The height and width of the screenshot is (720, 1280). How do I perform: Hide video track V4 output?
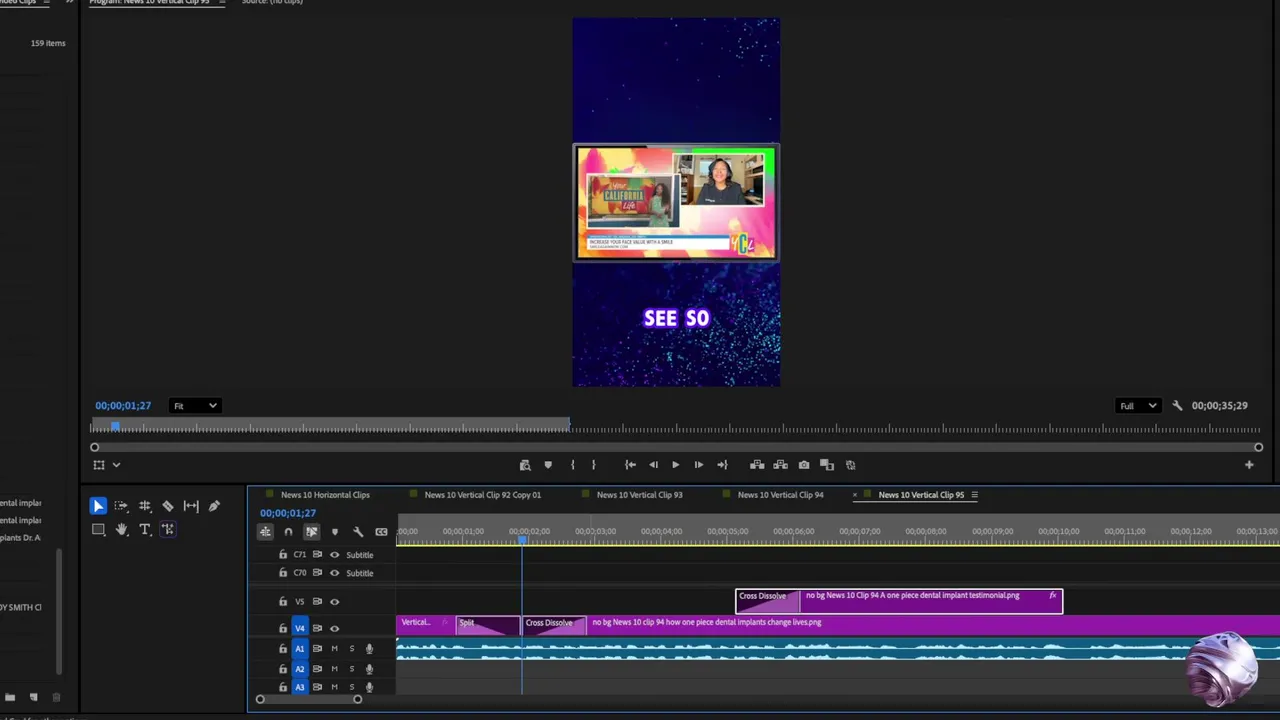point(335,629)
